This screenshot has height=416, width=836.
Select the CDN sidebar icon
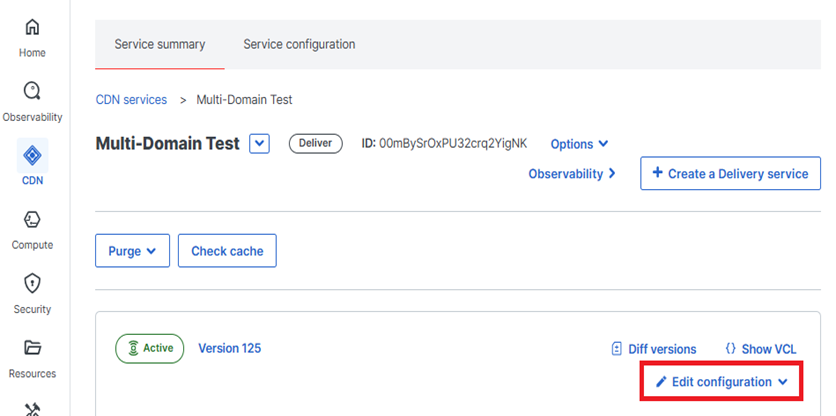click(x=32, y=156)
